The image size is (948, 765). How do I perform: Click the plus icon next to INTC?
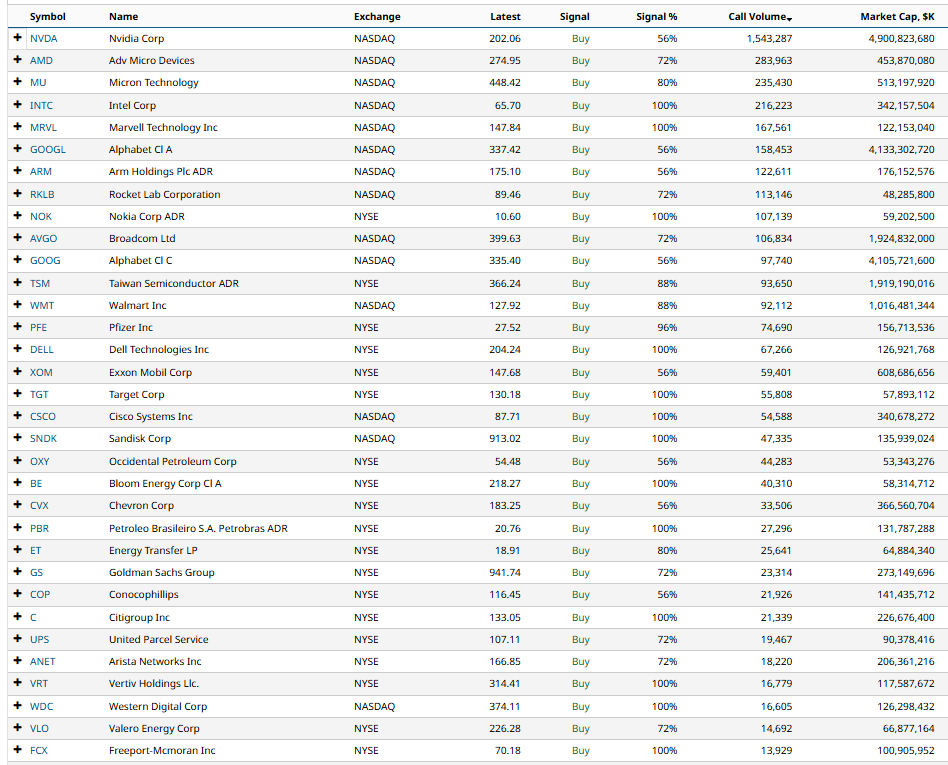[x=17, y=105]
